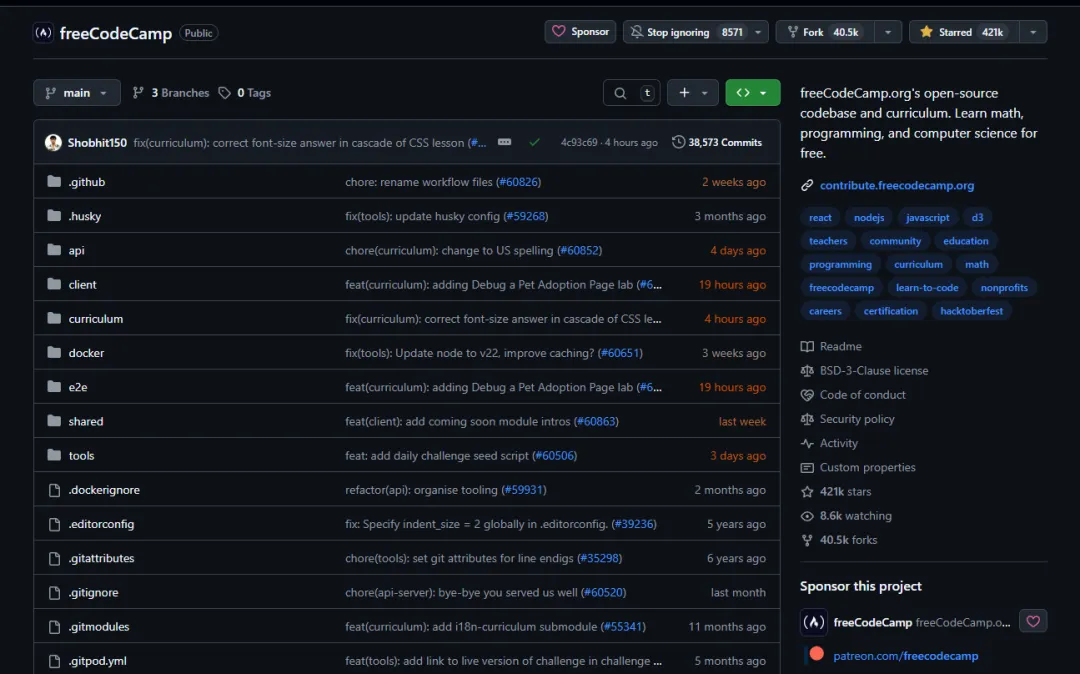Image resolution: width=1080 pixels, height=674 pixels.
Task: Click the fork icon beside 40.5k forks
Action: [807, 540]
